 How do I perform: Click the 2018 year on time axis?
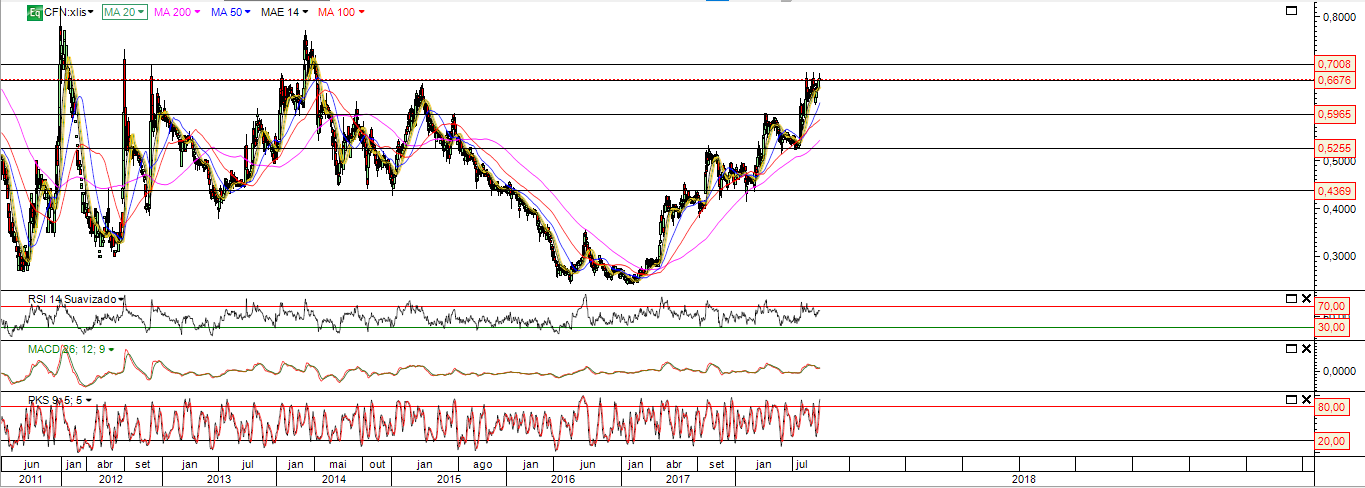pos(1023,479)
